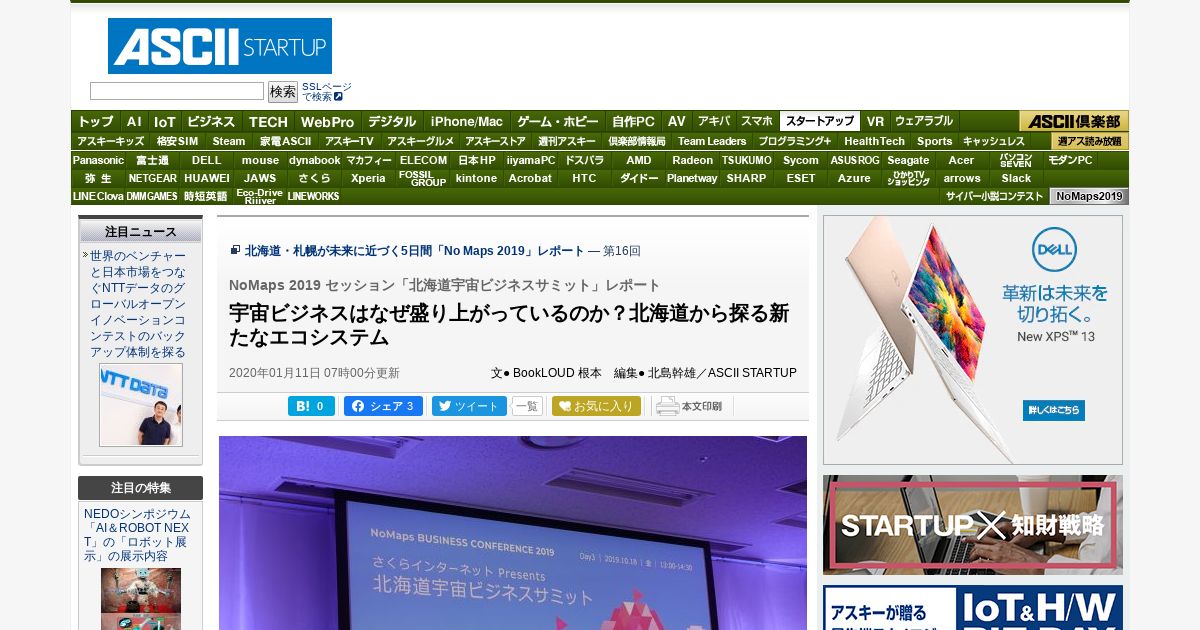The height and width of the screenshot is (630, 1200).
Task: Click the robot exhibit thumbnail
Action: (x=141, y=598)
